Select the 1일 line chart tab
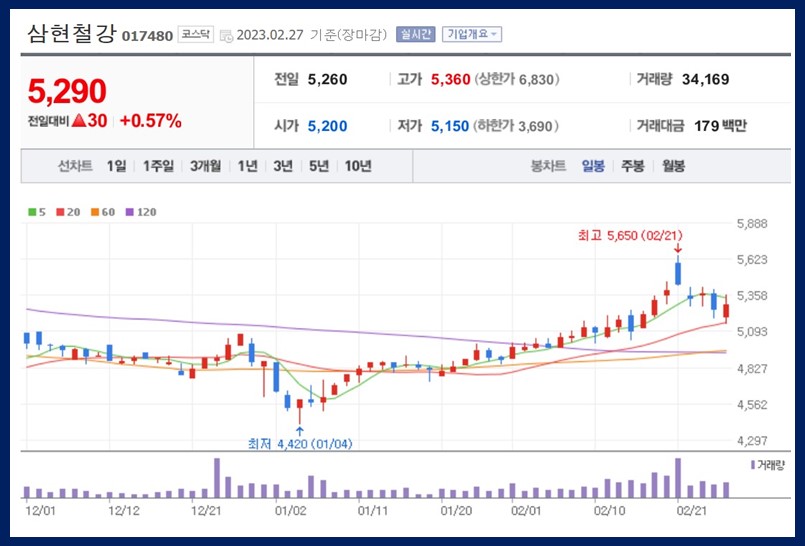805x546 pixels. pos(117,166)
